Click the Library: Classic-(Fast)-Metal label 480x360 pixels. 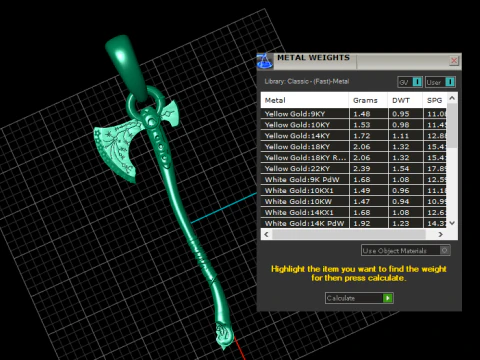click(307, 81)
